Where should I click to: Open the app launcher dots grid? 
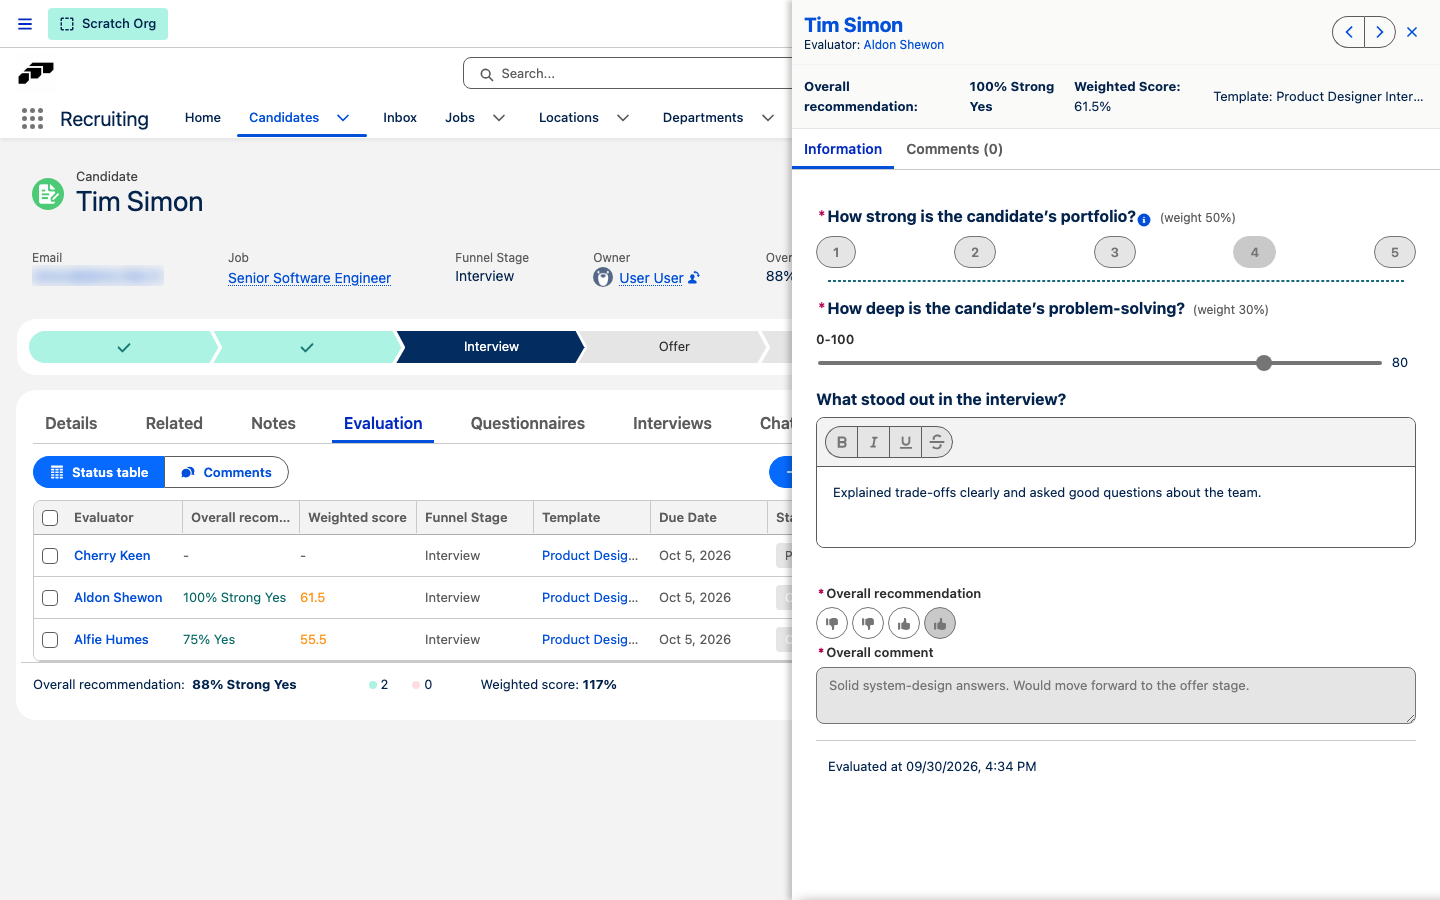[x=32, y=119]
